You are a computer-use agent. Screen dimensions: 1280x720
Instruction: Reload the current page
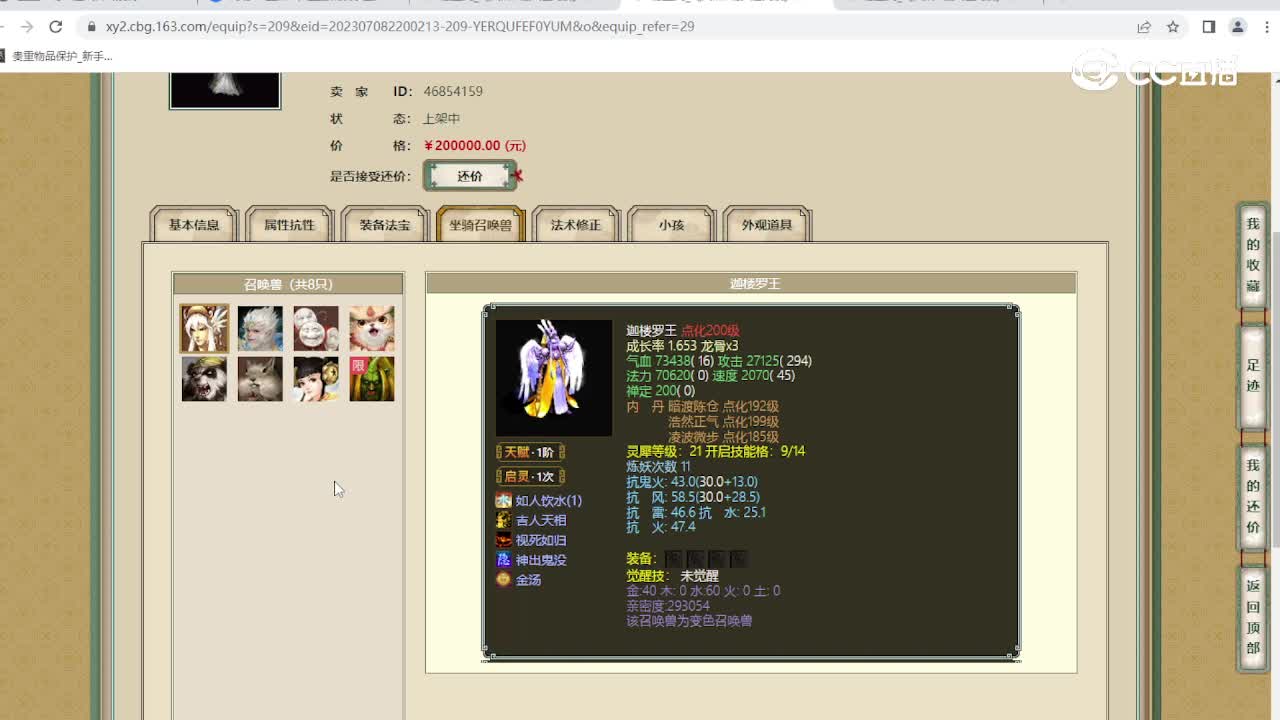tap(56, 27)
